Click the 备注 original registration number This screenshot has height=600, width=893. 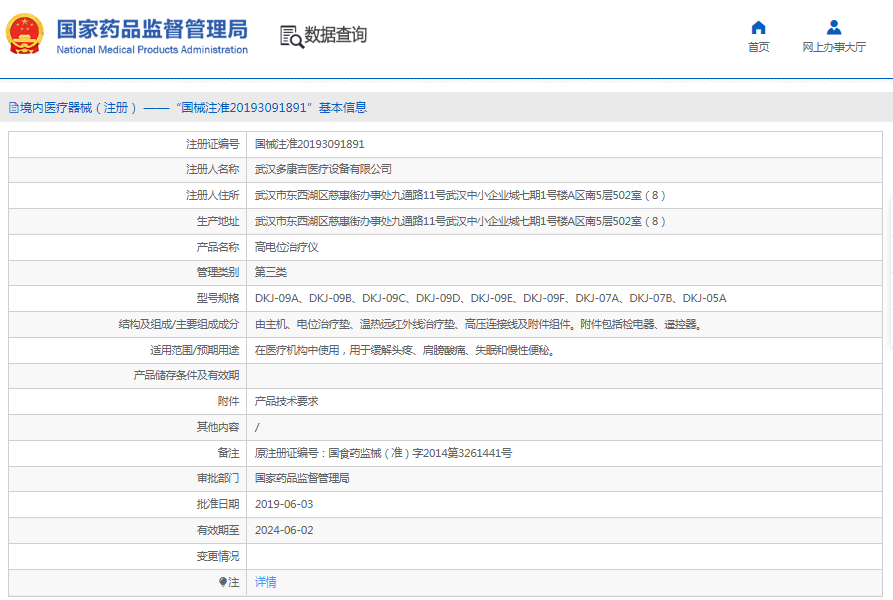coord(383,453)
